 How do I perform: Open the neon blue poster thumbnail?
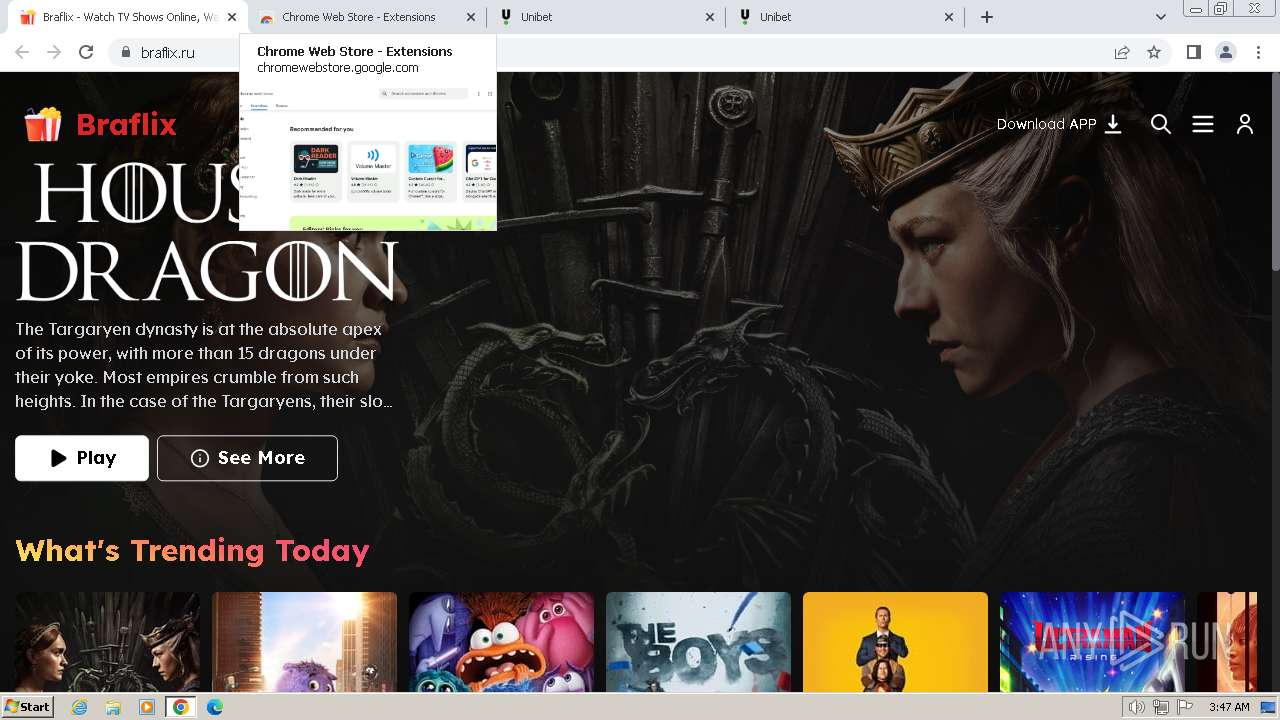click(x=1092, y=642)
